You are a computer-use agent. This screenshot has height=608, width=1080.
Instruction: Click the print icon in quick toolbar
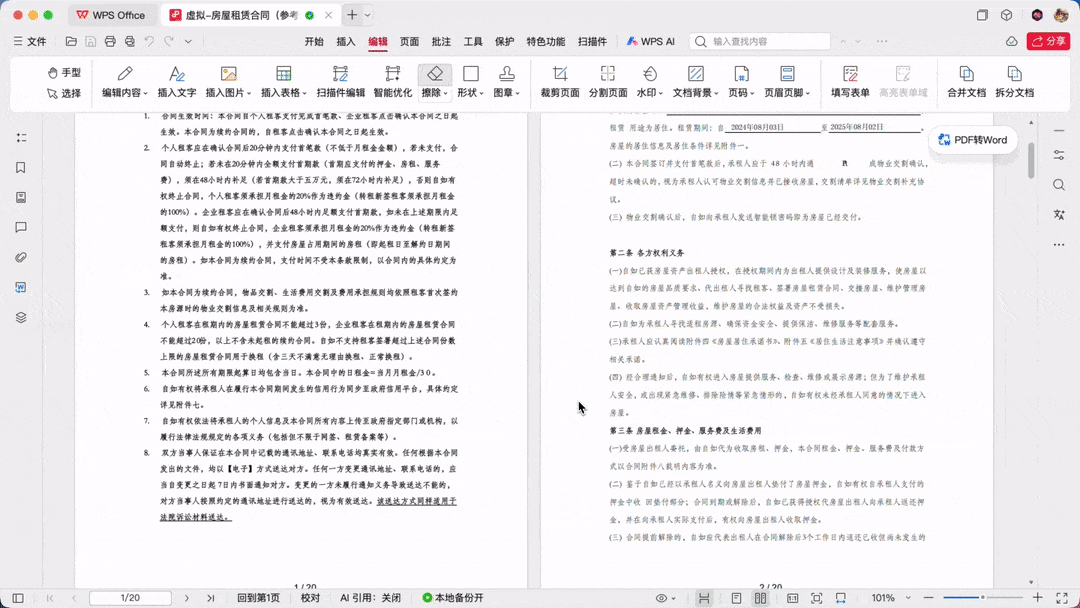pos(110,41)
